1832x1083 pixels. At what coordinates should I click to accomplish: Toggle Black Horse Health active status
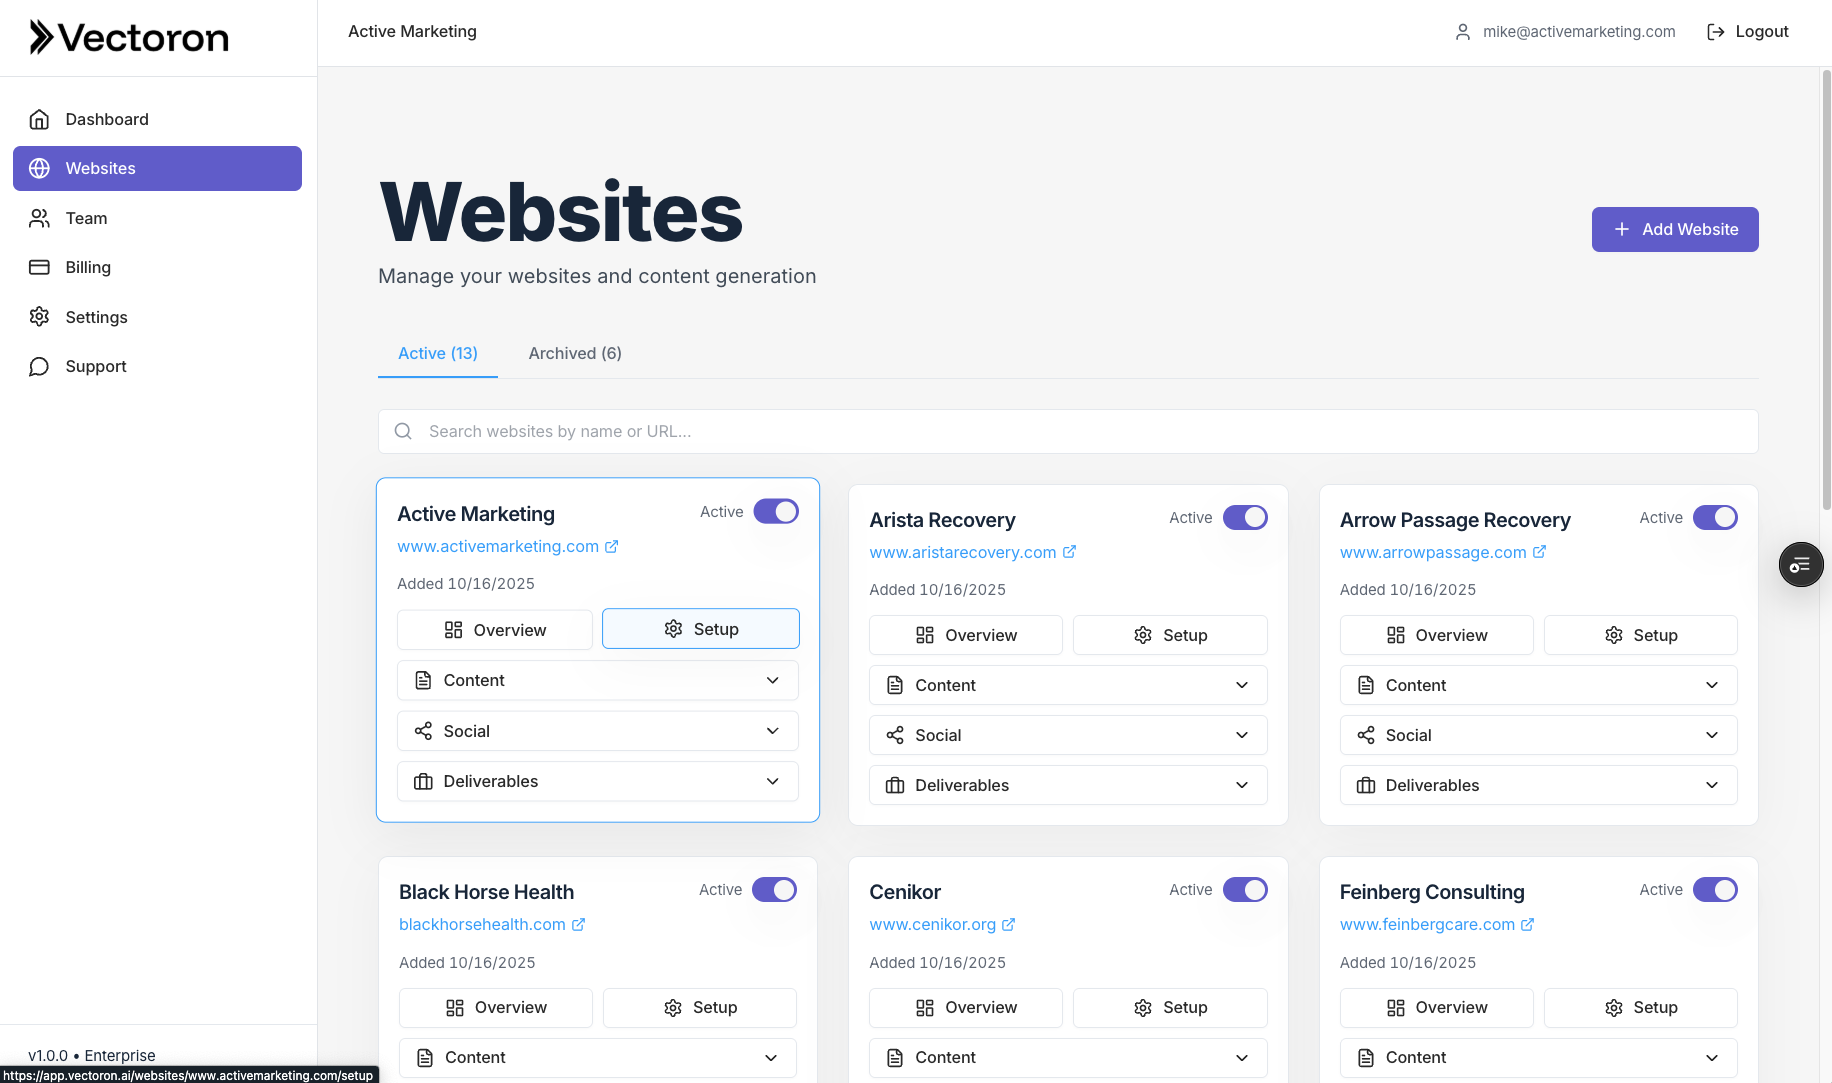774,889
